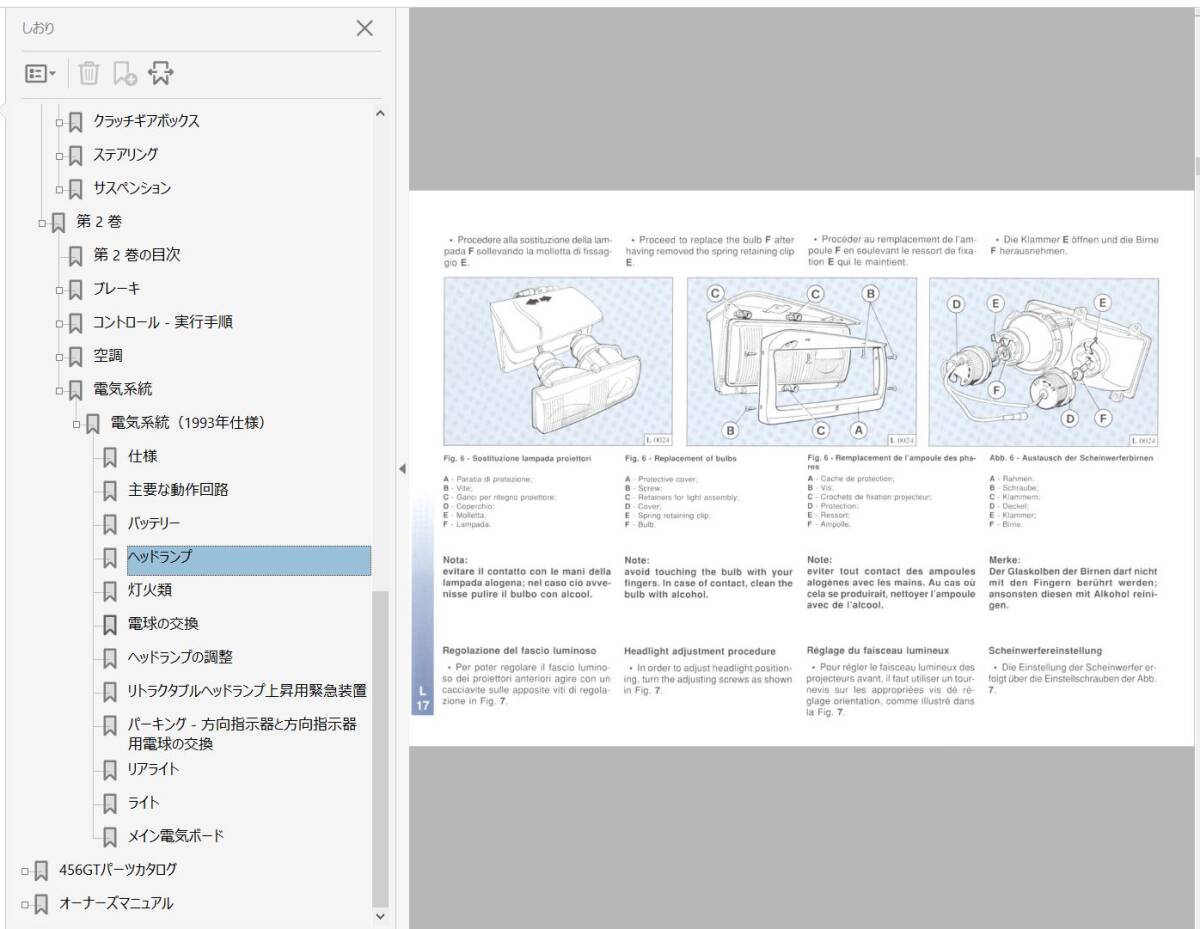Expand the オーナーズマニュアル bookmark
Screen dimensions: 1200x929
tap(25, 904)
